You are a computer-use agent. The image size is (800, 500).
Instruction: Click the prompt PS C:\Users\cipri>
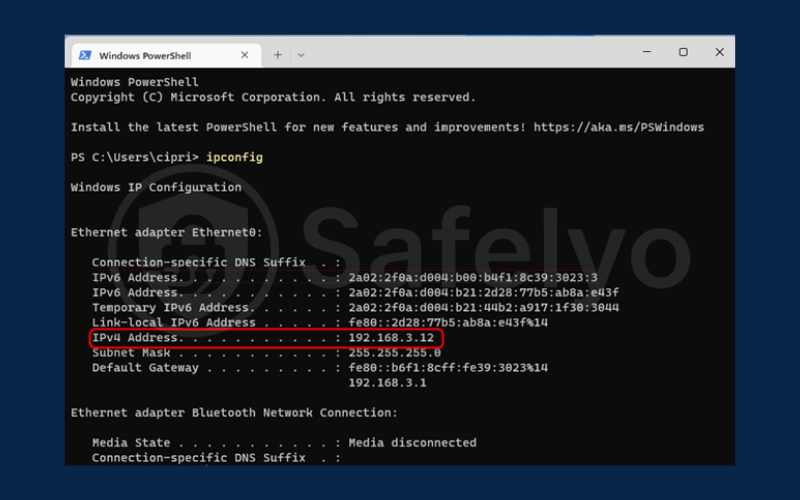click(x=135, y=157)
